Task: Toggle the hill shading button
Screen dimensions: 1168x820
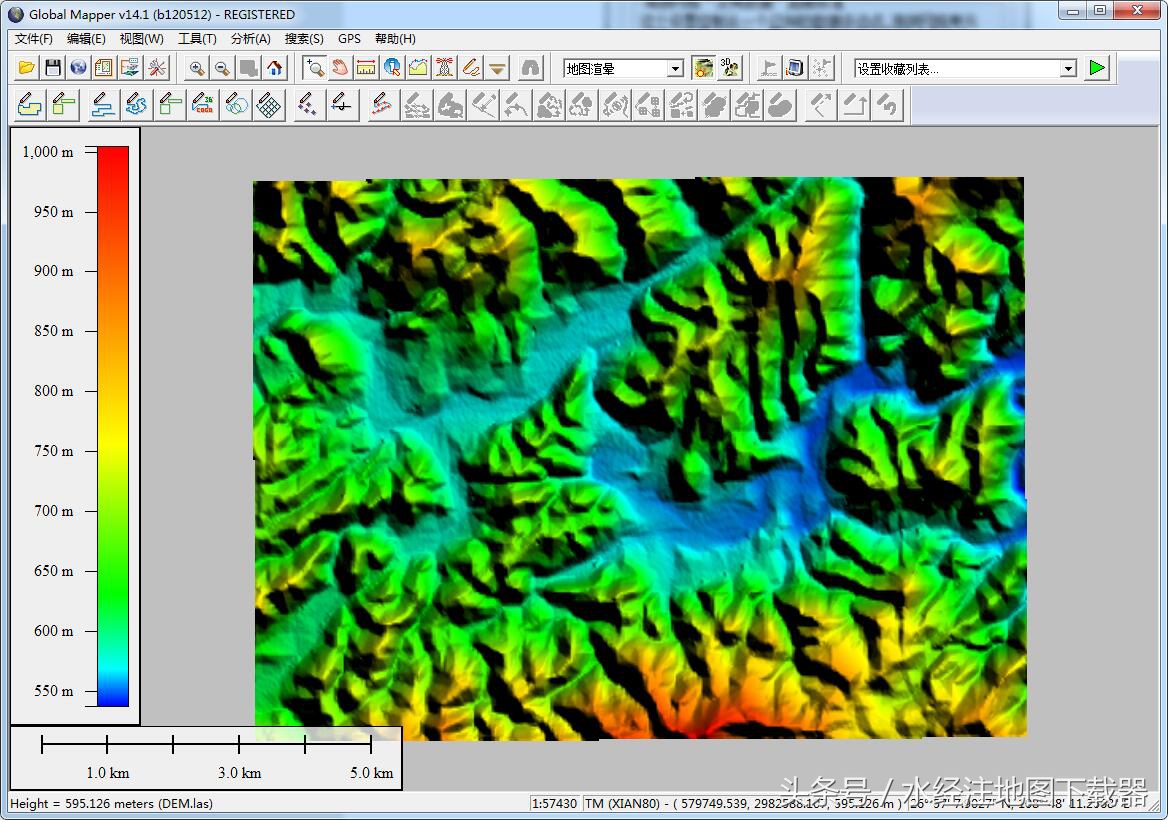Action: 704,68
